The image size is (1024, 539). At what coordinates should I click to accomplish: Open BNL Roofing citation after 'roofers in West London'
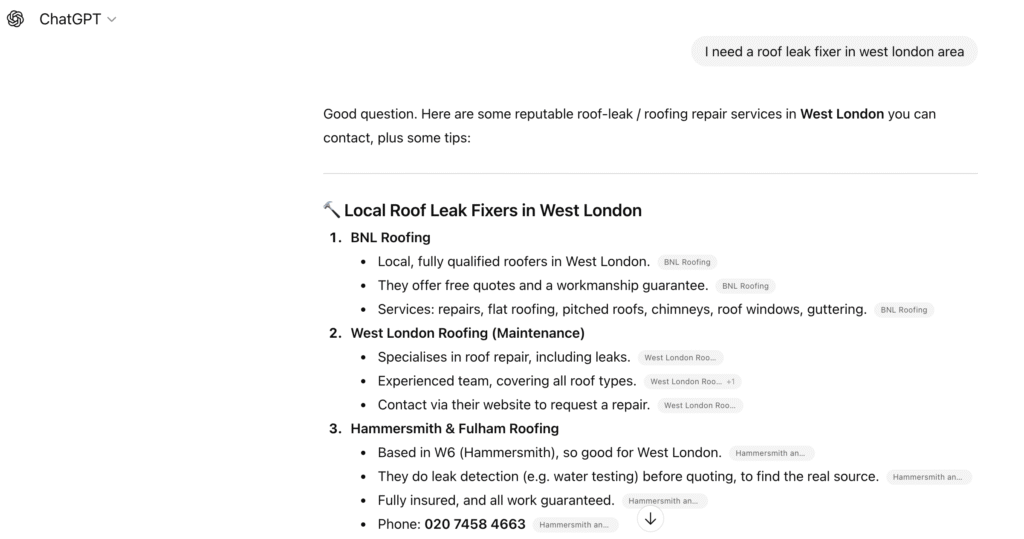[x=687, y=262]
